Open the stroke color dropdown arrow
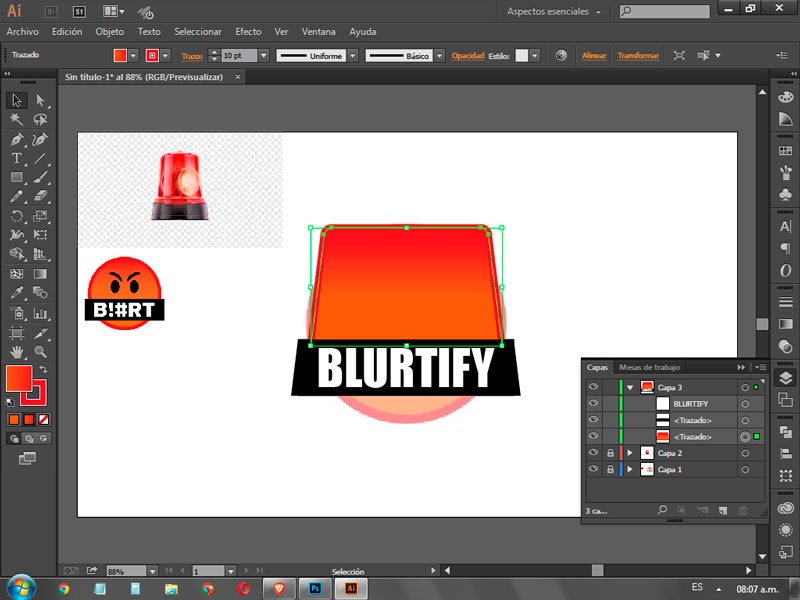Viewport: 800px width, 600px height. (165, 56)
